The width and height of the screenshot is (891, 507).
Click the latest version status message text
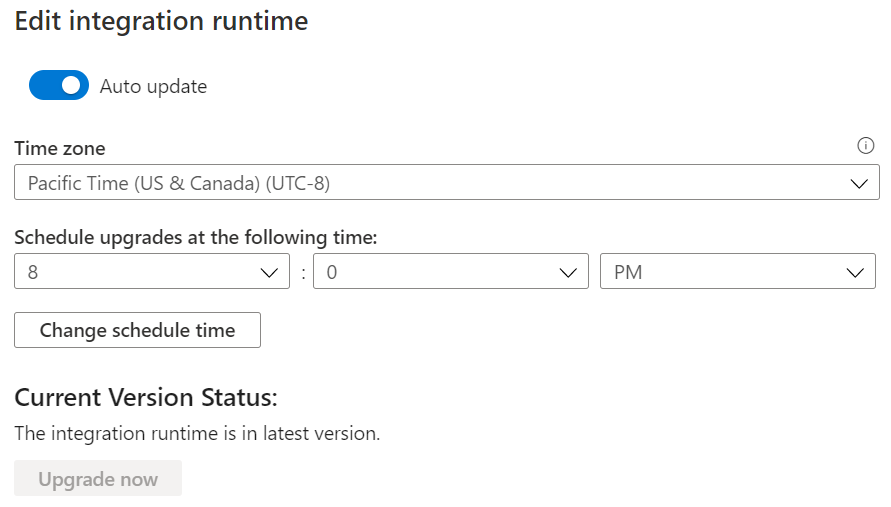tap(197, 434)
